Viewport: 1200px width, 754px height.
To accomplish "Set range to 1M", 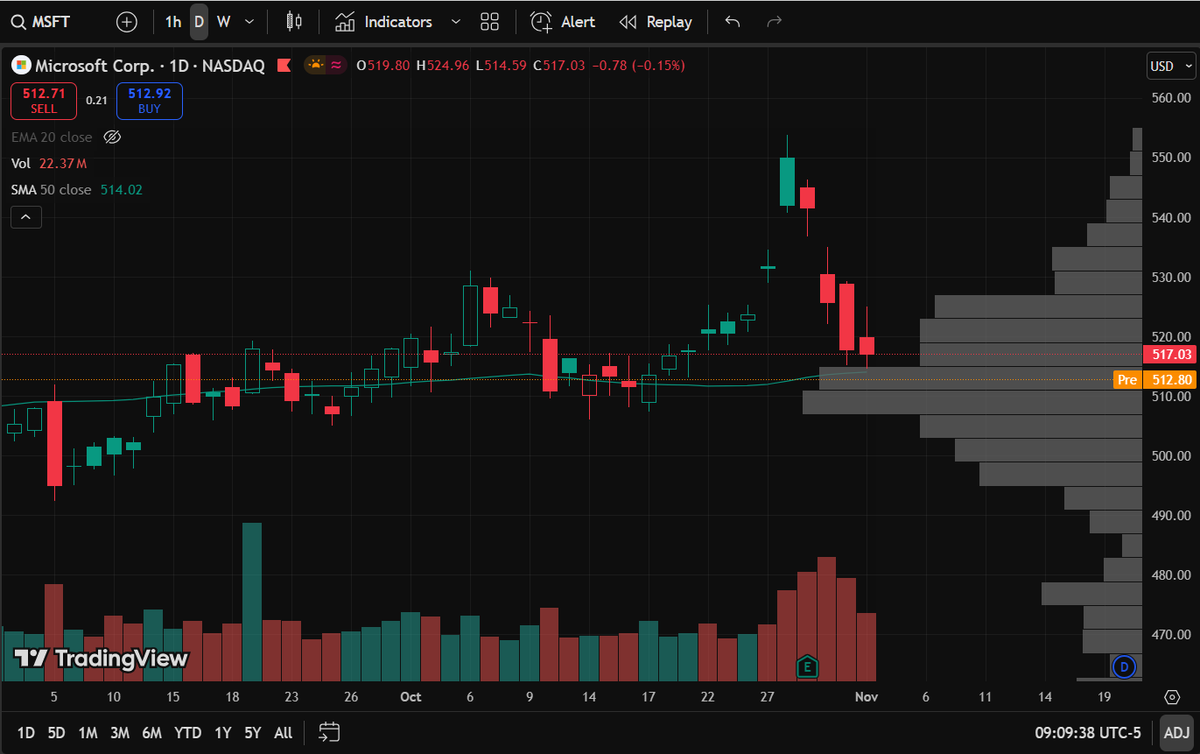I will 88,733.
